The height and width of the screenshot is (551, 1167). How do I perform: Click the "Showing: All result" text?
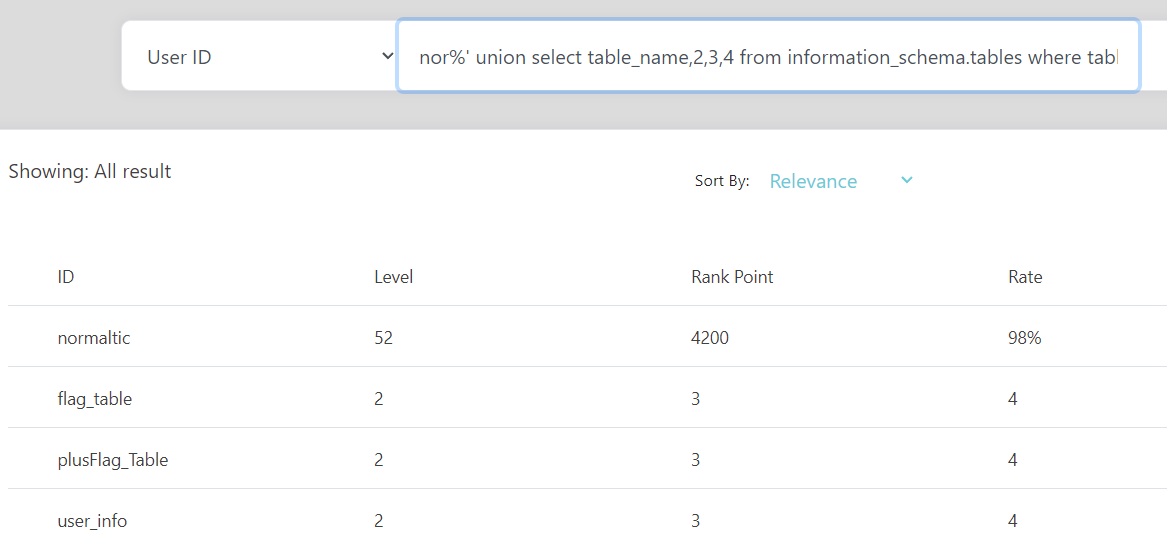click(x=90, y=172)
